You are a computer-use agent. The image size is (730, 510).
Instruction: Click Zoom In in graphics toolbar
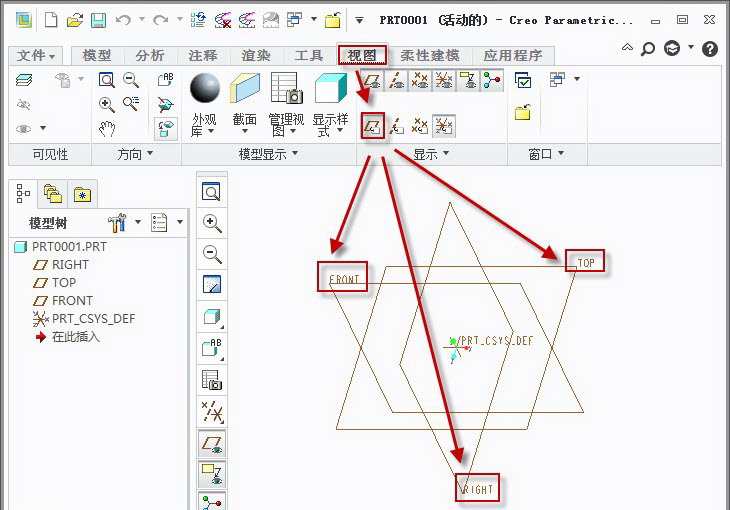click(x=212, y=223)
